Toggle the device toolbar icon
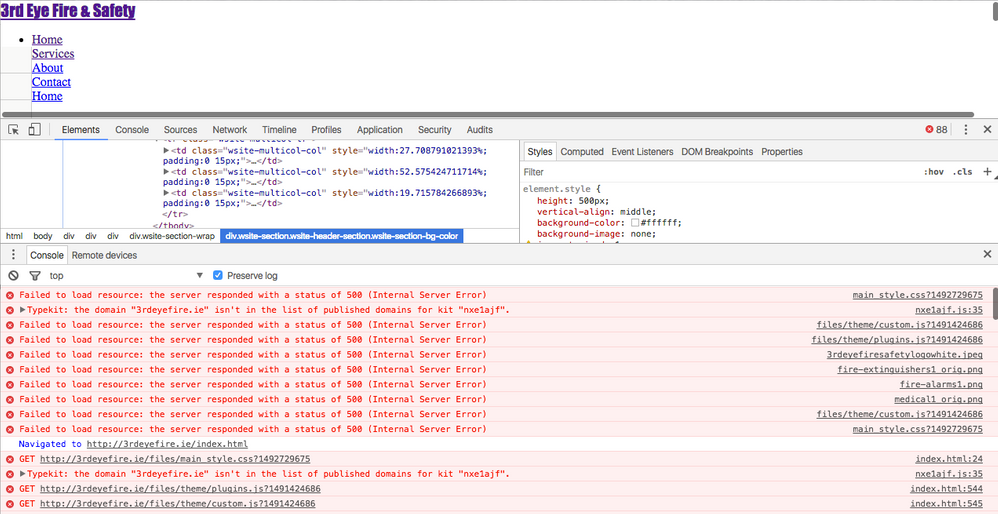 point(34,130)
